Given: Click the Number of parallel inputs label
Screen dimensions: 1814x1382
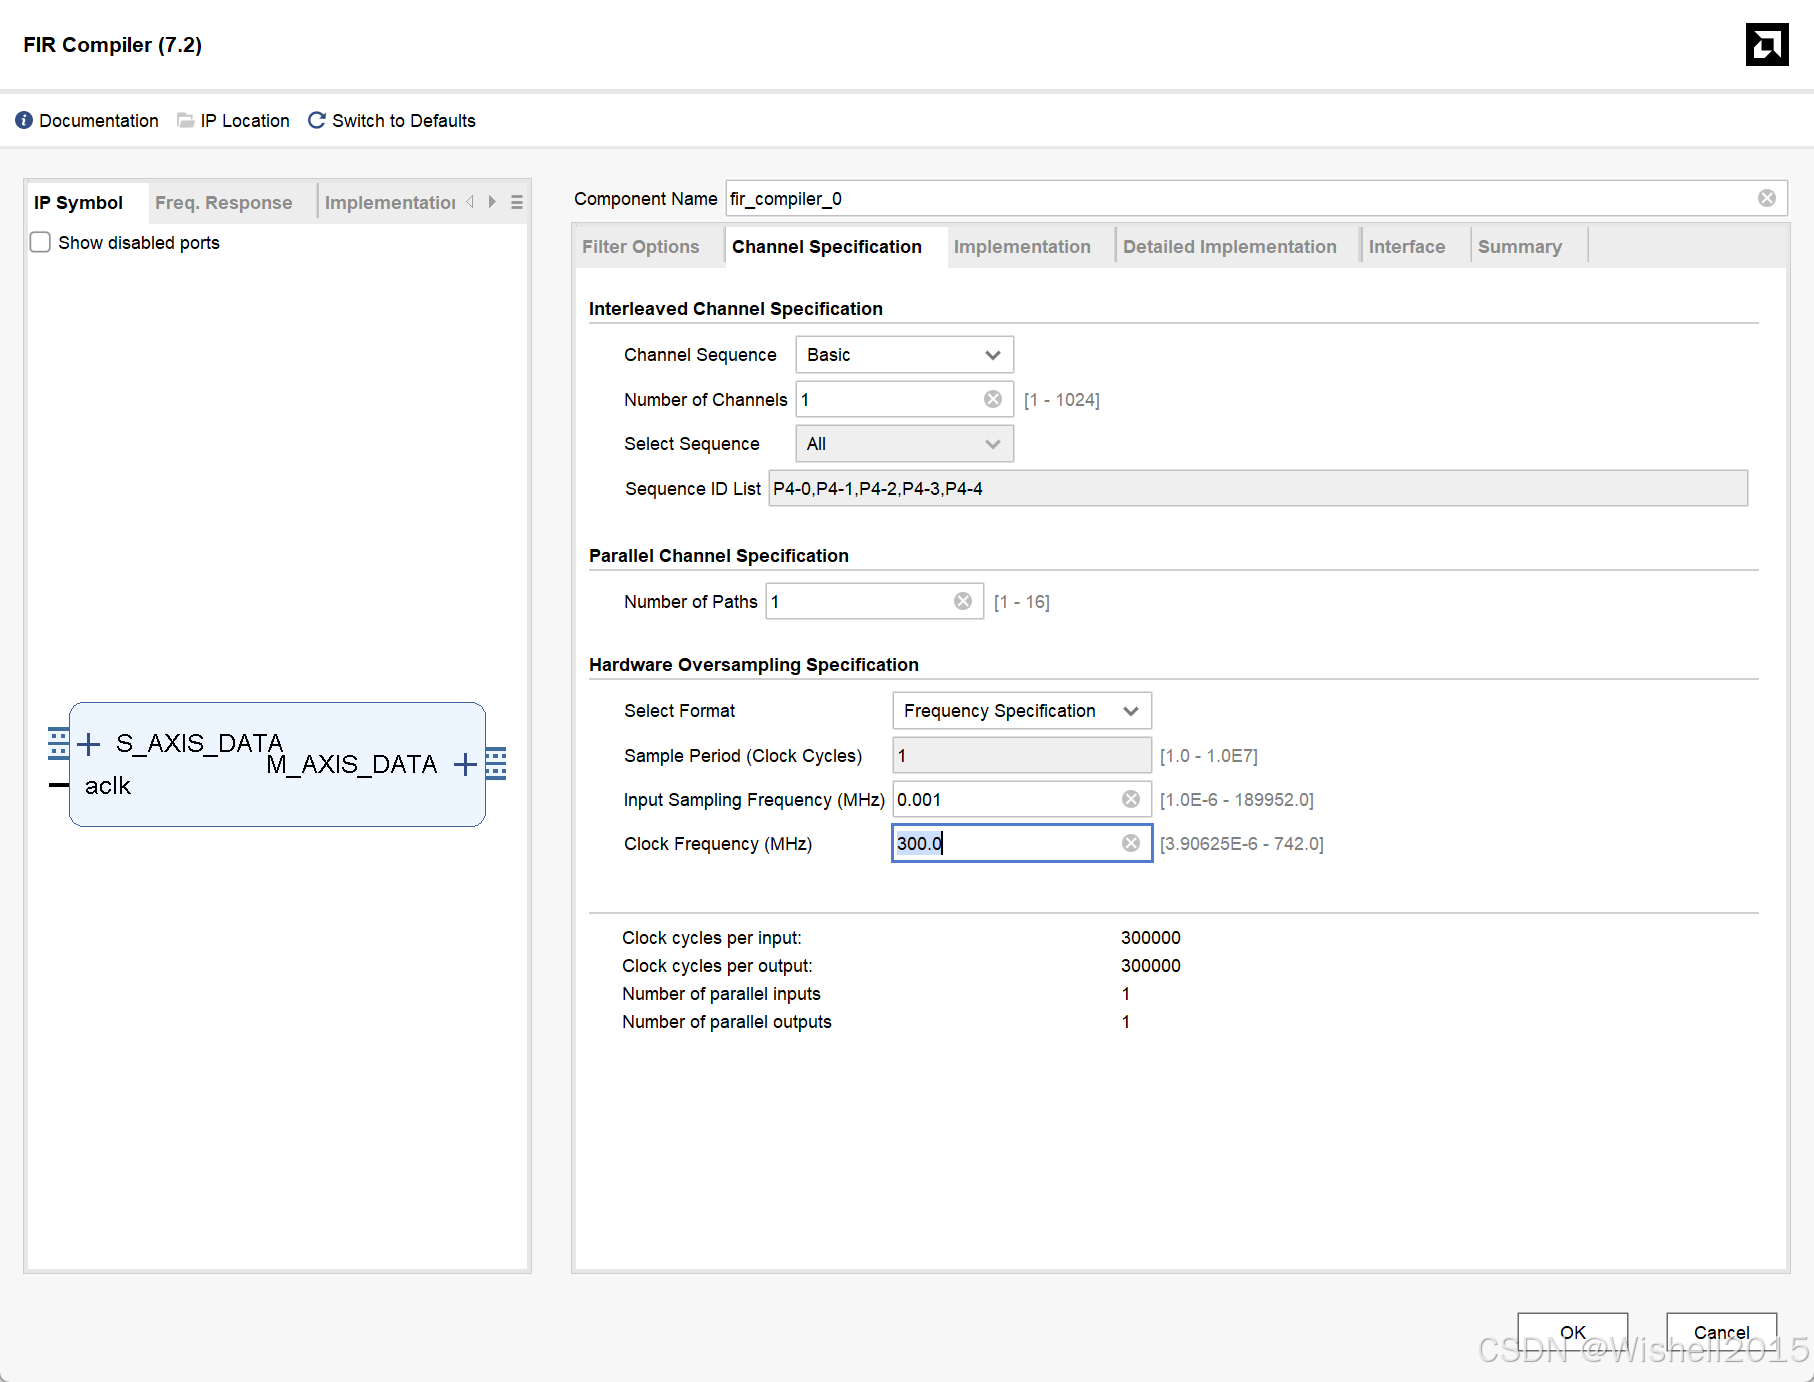Looking at the screenshot, I should click(x=721, y=993).
